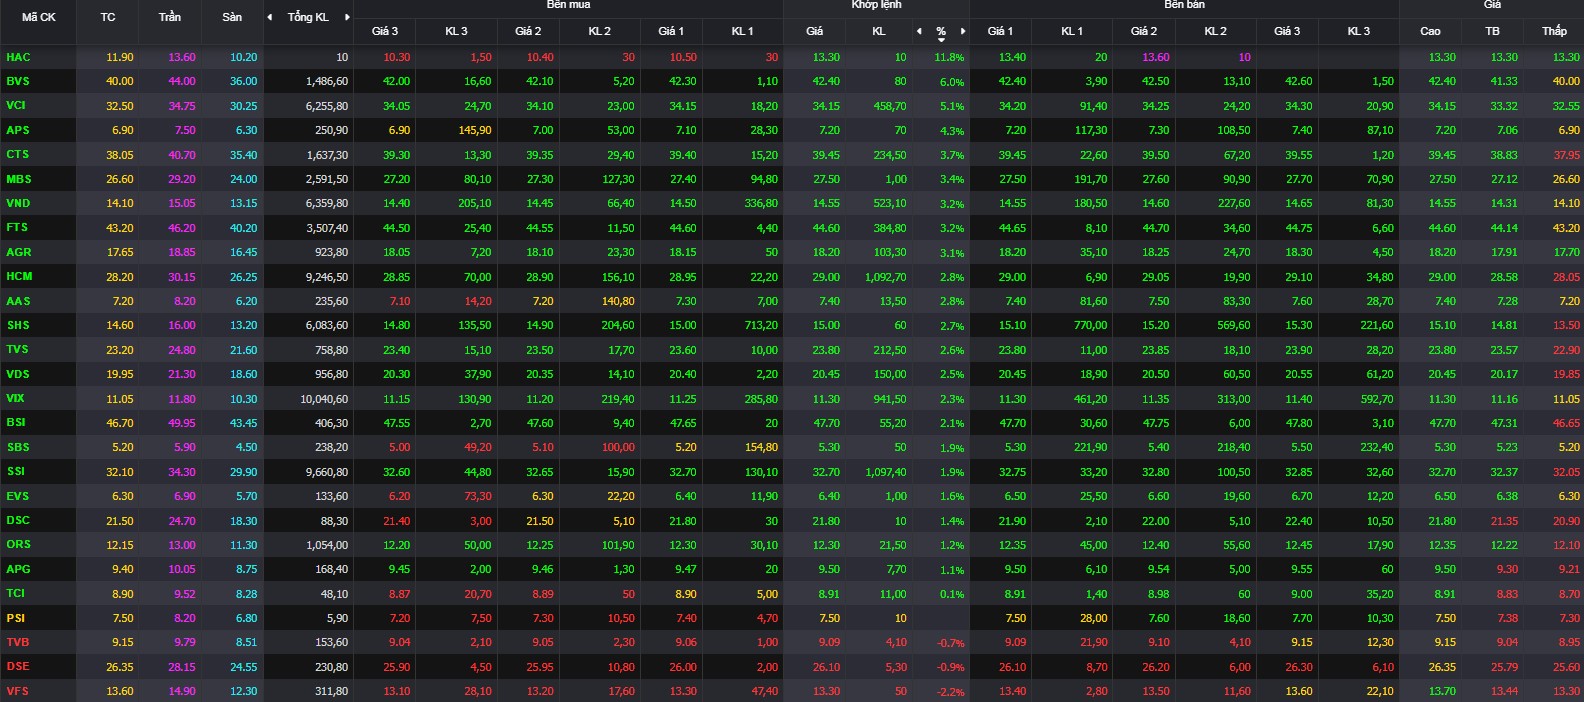Click matched volume 1,092,70 in HCM row

[x=885, y=277]
